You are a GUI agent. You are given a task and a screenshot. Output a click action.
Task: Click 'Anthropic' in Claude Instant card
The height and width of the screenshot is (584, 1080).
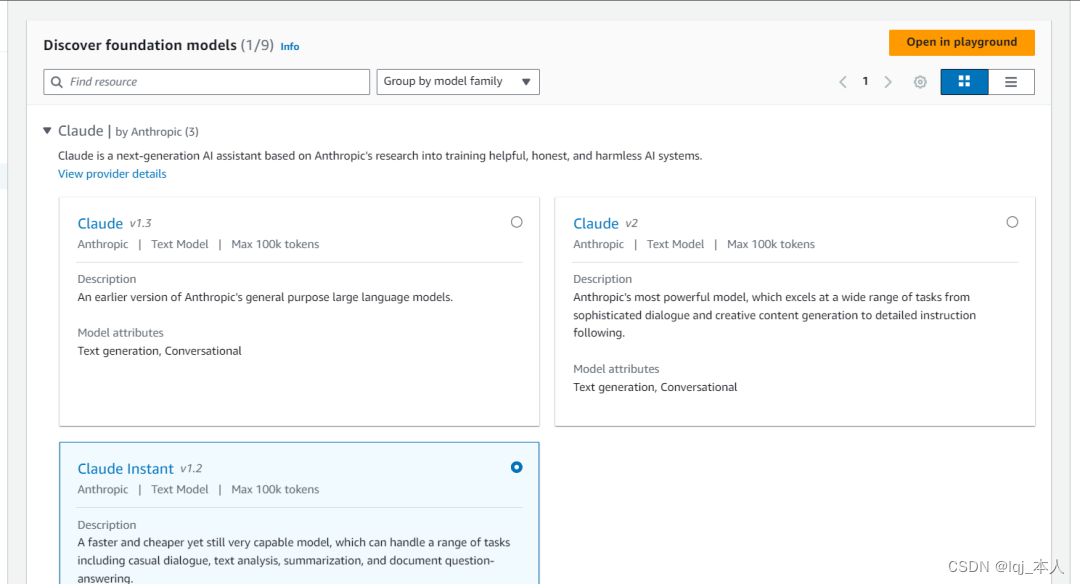(103, 489)
